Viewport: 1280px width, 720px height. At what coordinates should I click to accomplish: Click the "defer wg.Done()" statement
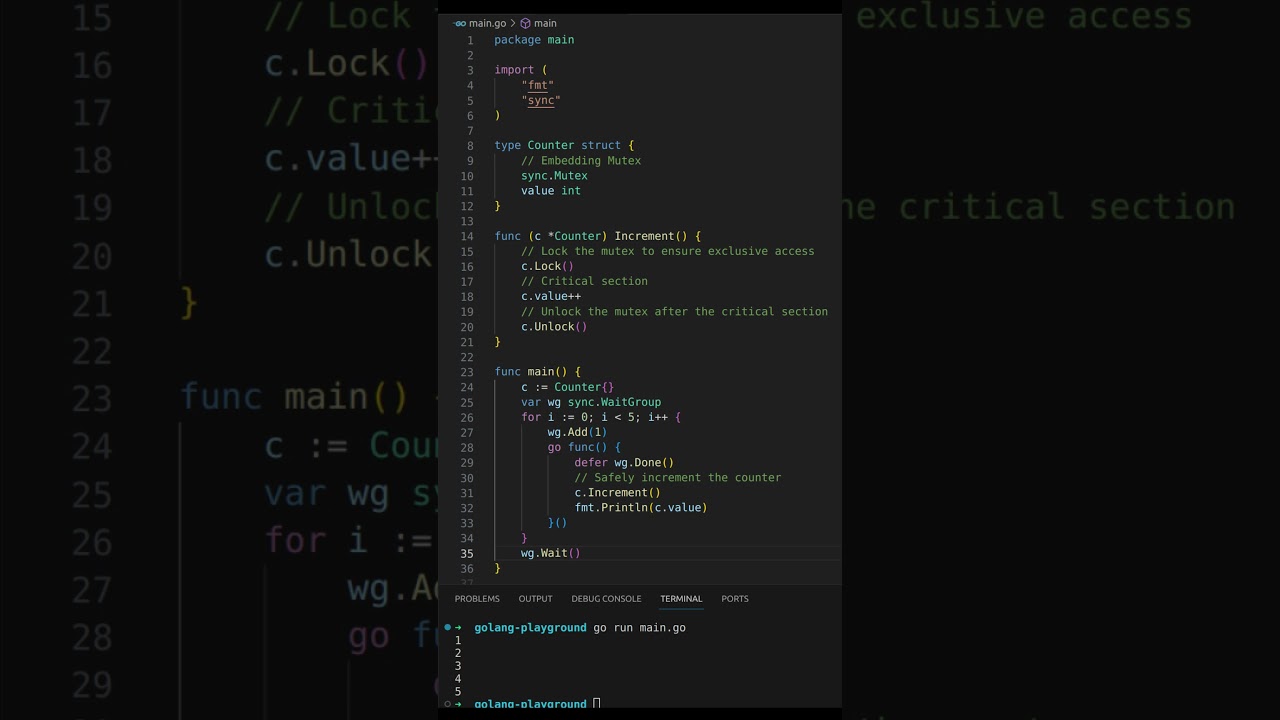624,463
